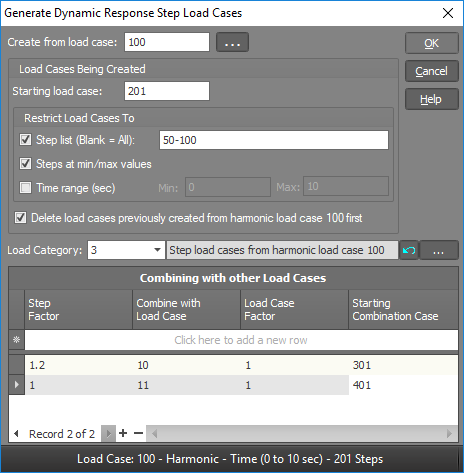464x473 pixels.
Task: Click Combine with Load Case column header
Action: 186,309
